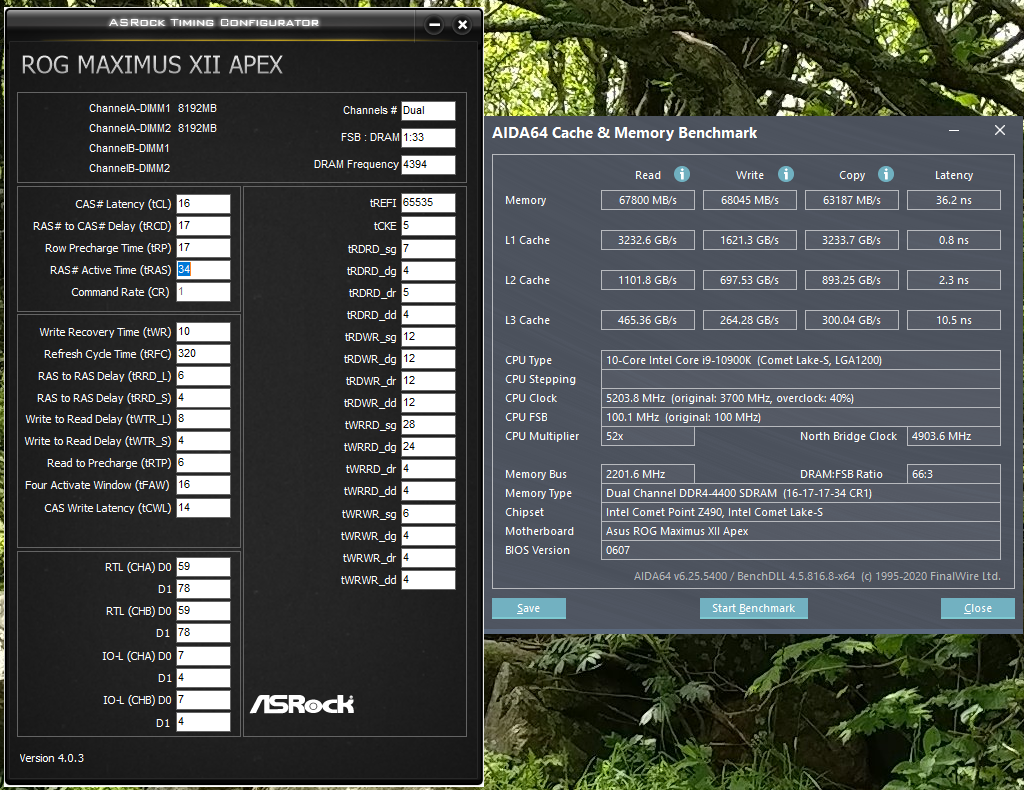Click the RTL (CHA) D0 field
1024x790 pixels.
203,567
